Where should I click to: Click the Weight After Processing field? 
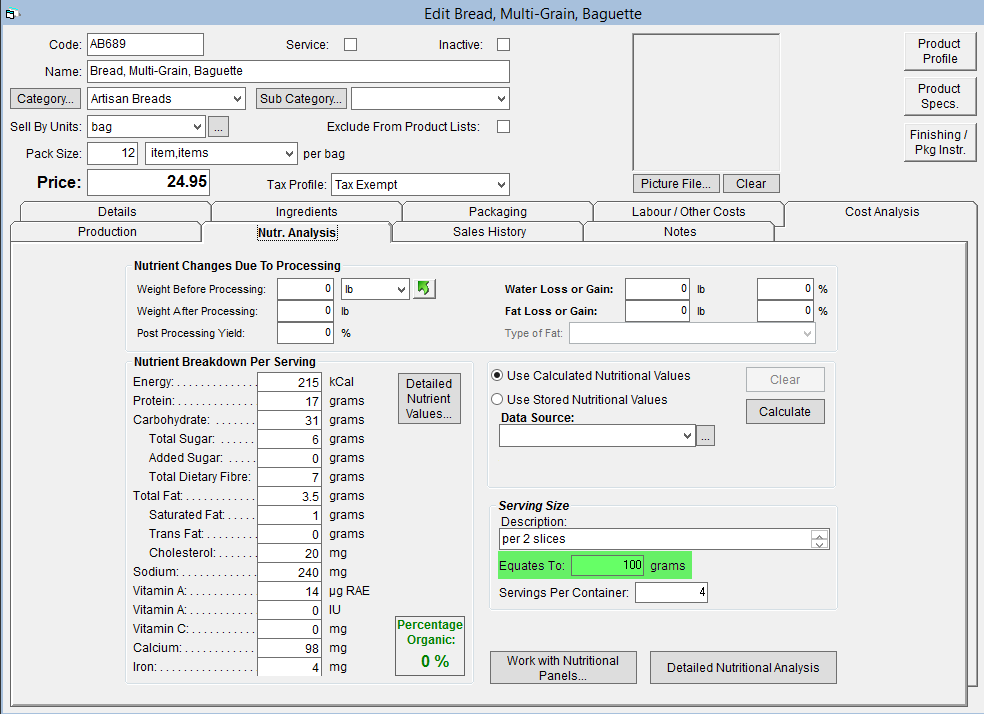click(x=305, y=311)
